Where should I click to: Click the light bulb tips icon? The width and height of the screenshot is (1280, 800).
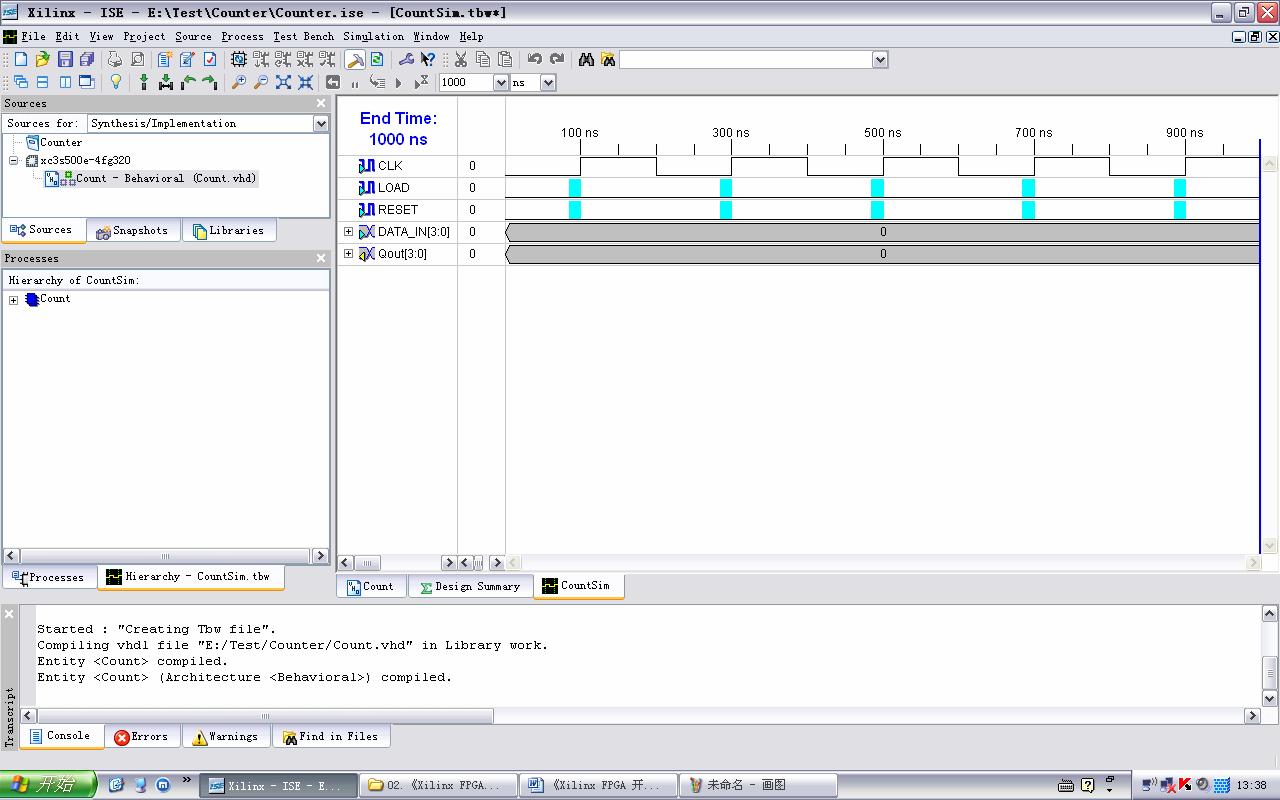(115, 82)
